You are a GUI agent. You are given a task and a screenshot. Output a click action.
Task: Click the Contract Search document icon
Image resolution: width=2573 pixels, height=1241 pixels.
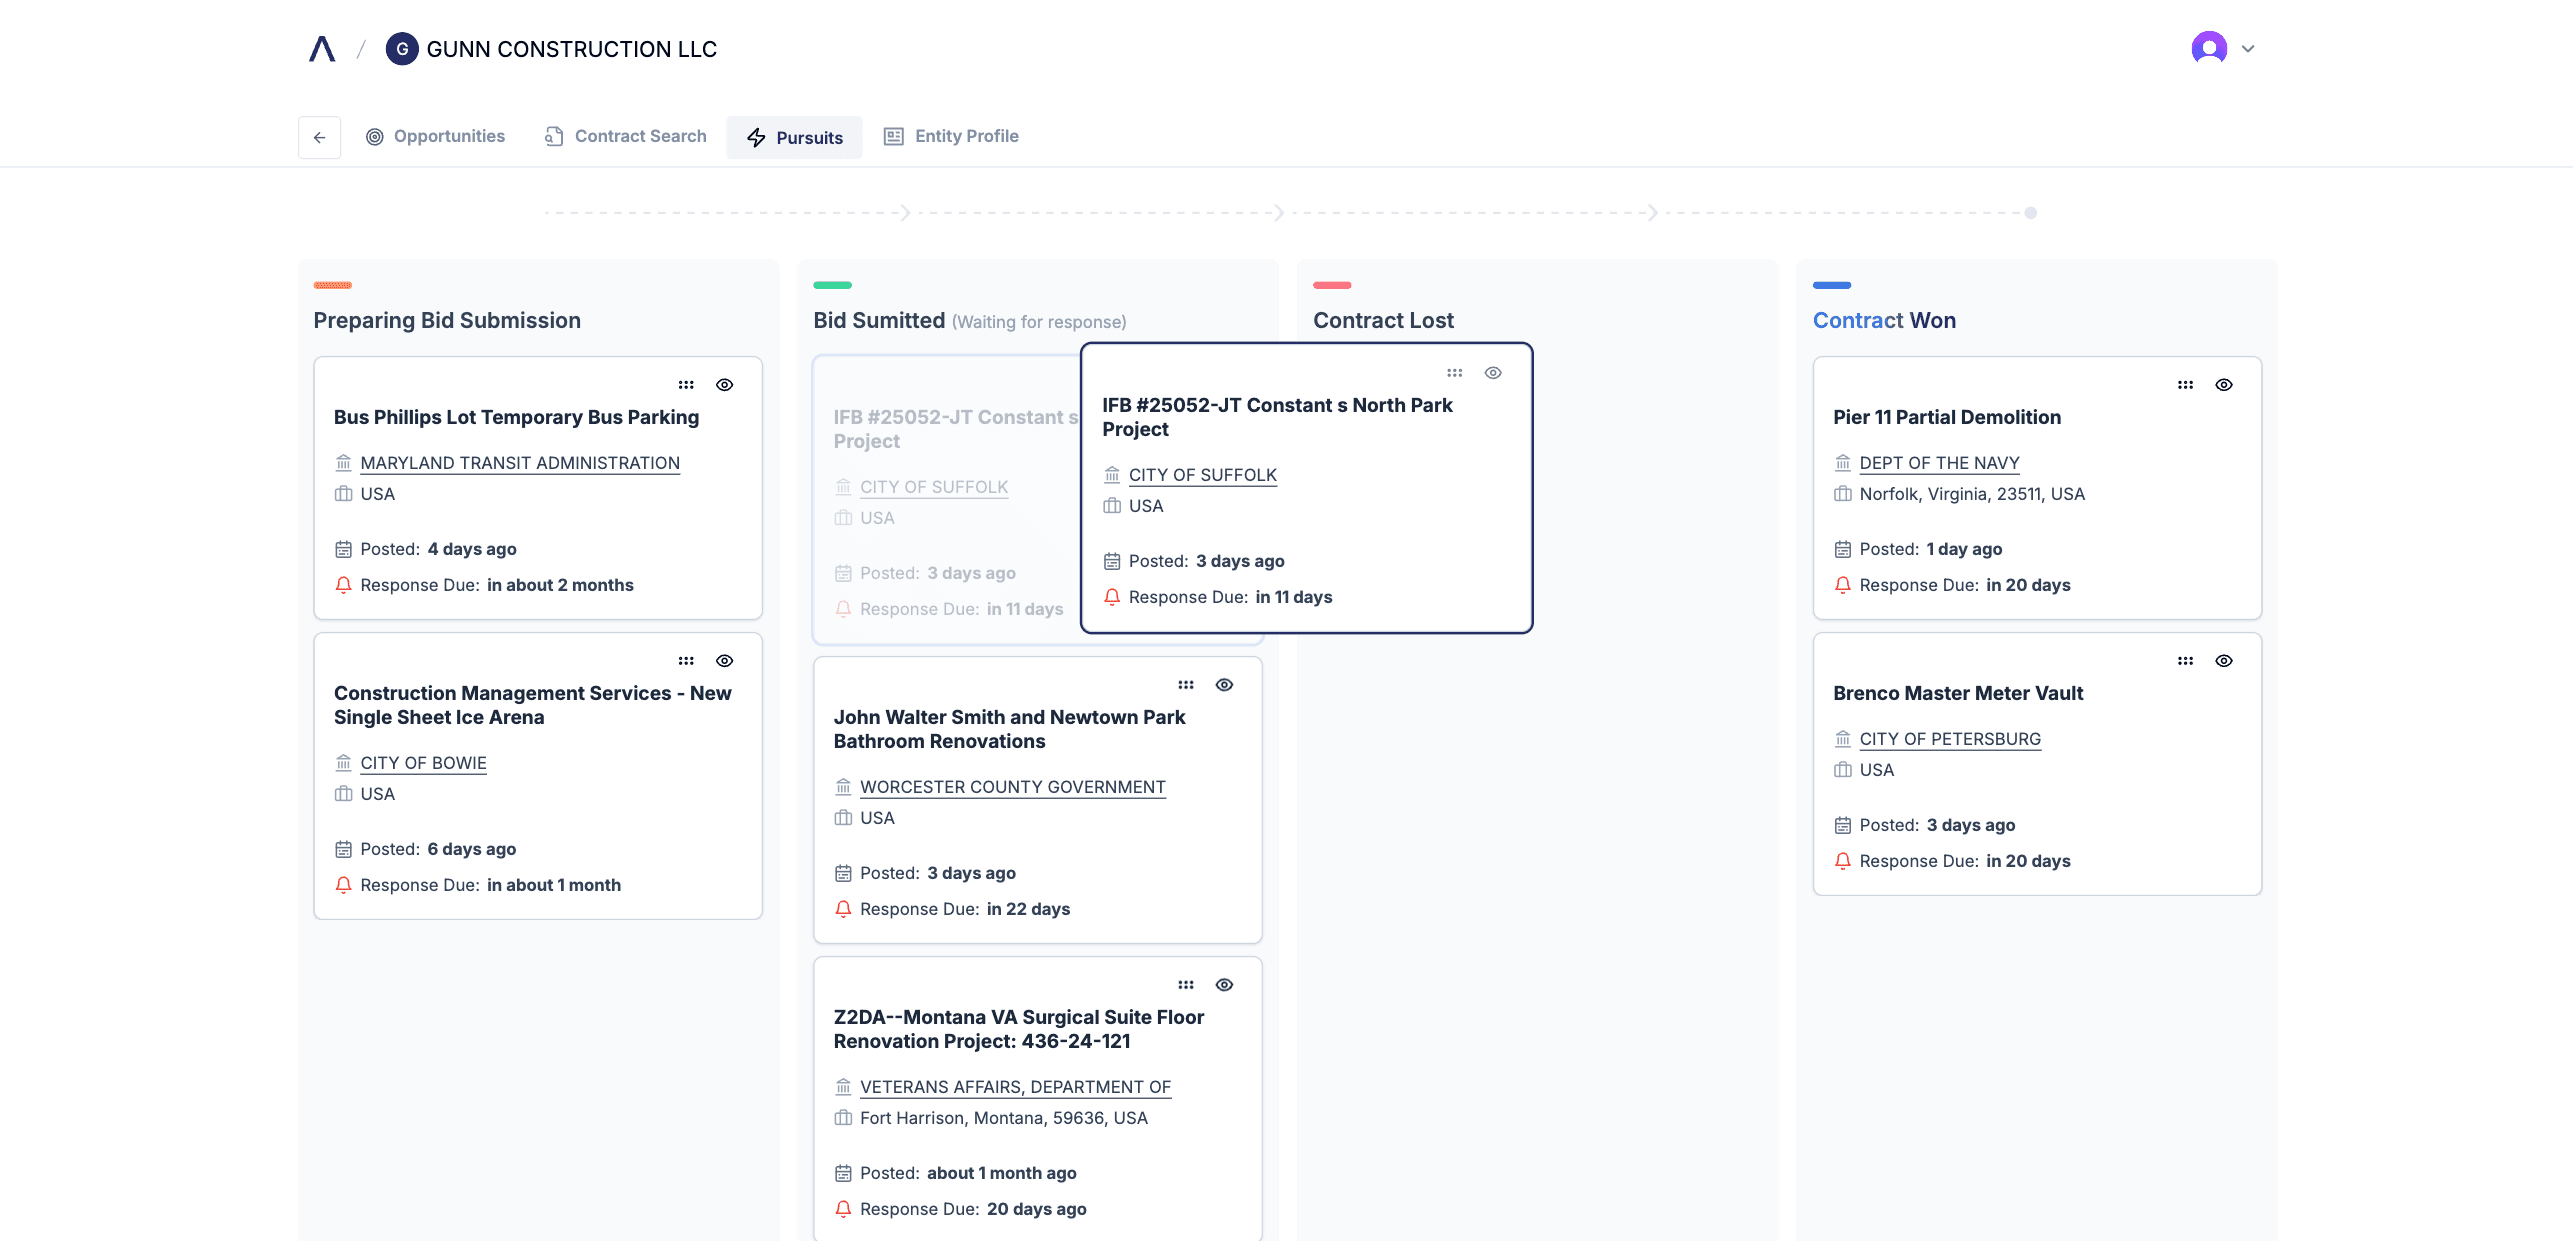click(553, 136)
